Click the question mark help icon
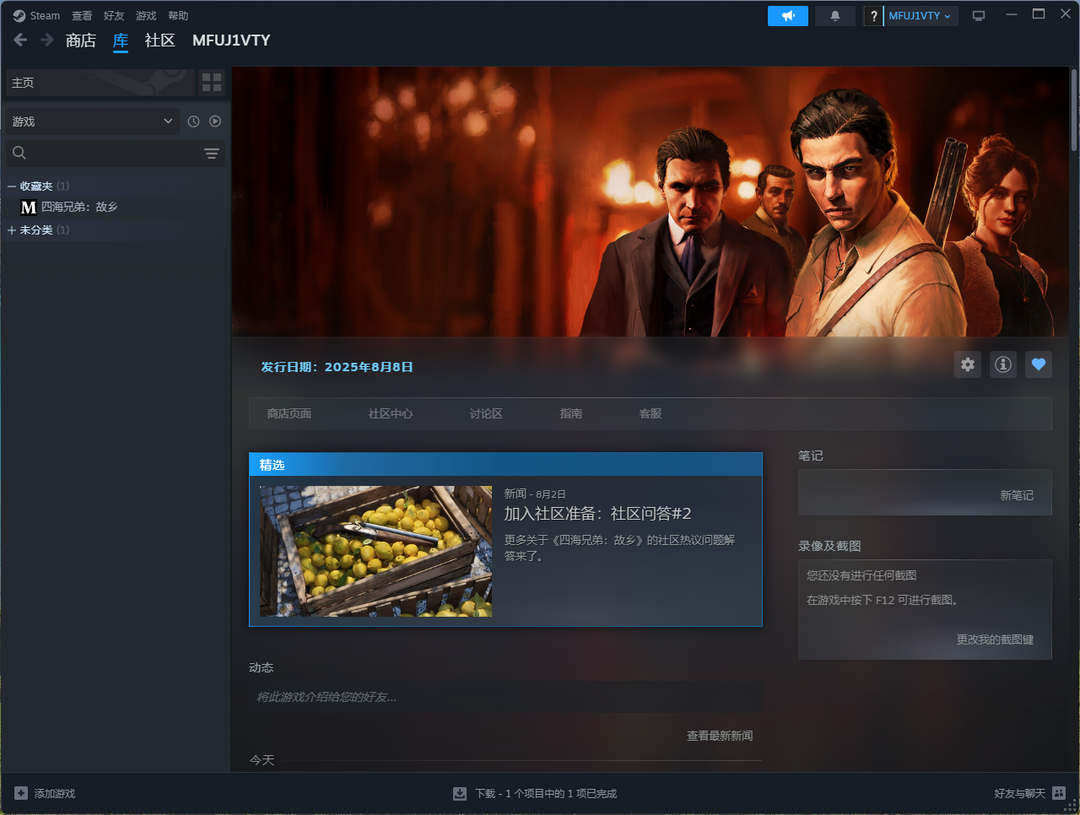 pyautogui.click(x=873, y=16)
